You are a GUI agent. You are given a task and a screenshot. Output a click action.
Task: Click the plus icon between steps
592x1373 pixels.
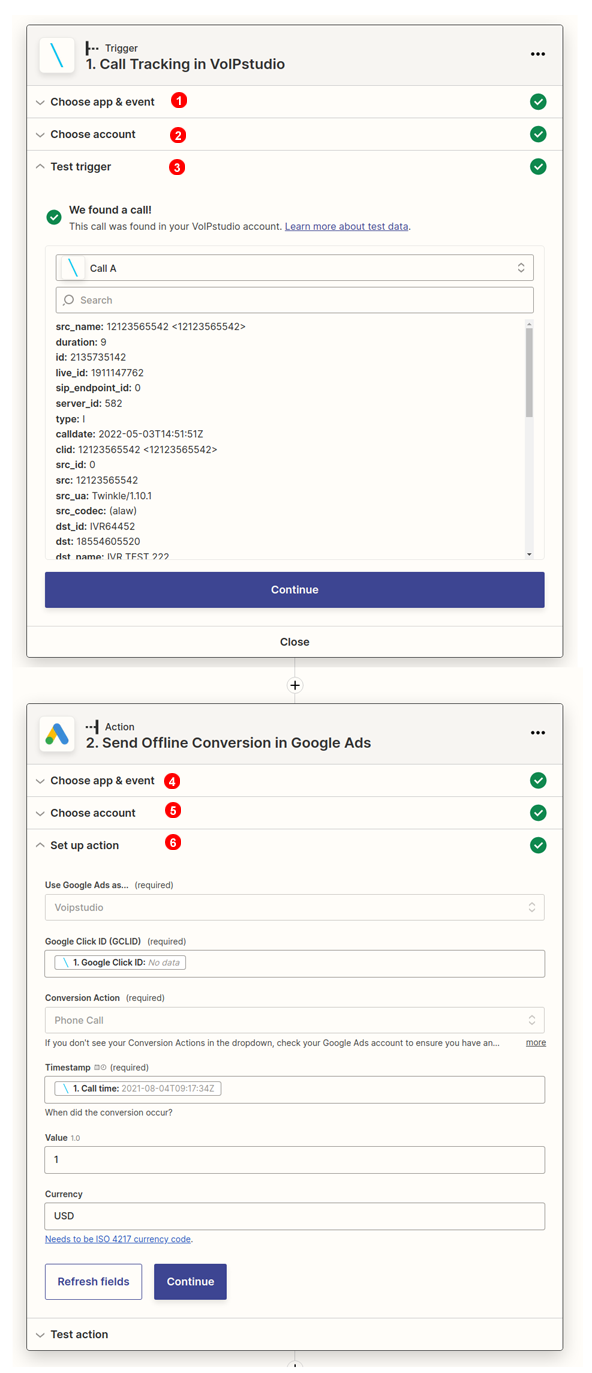coord(295,685)
